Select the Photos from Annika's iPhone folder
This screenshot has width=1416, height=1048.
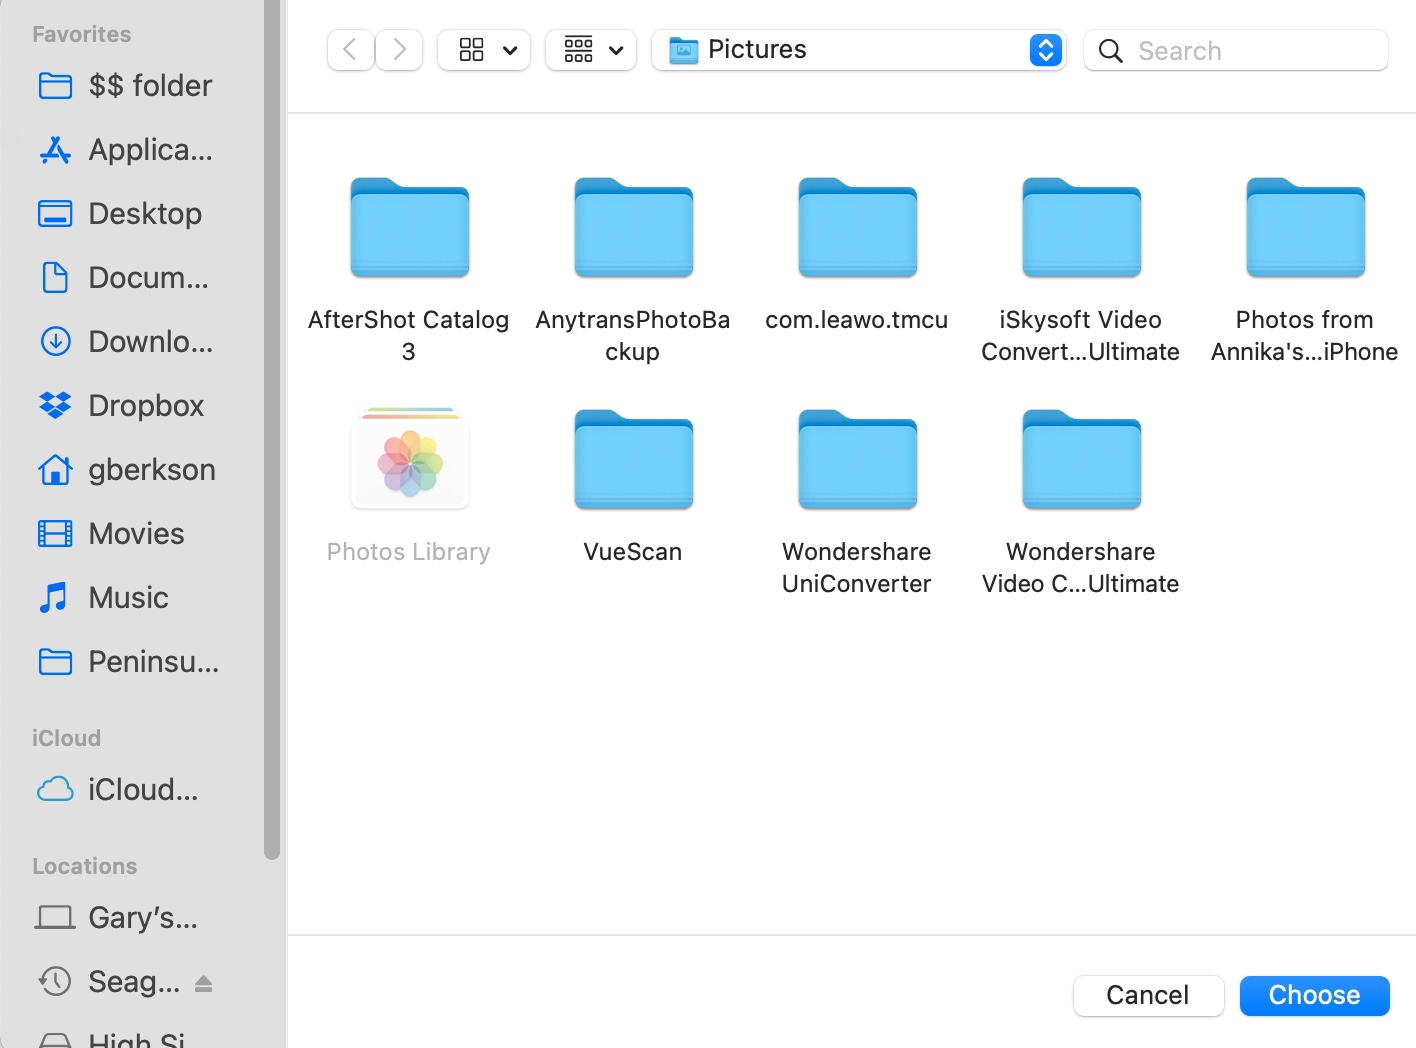pyautogui.click(x=1305, y=270)
